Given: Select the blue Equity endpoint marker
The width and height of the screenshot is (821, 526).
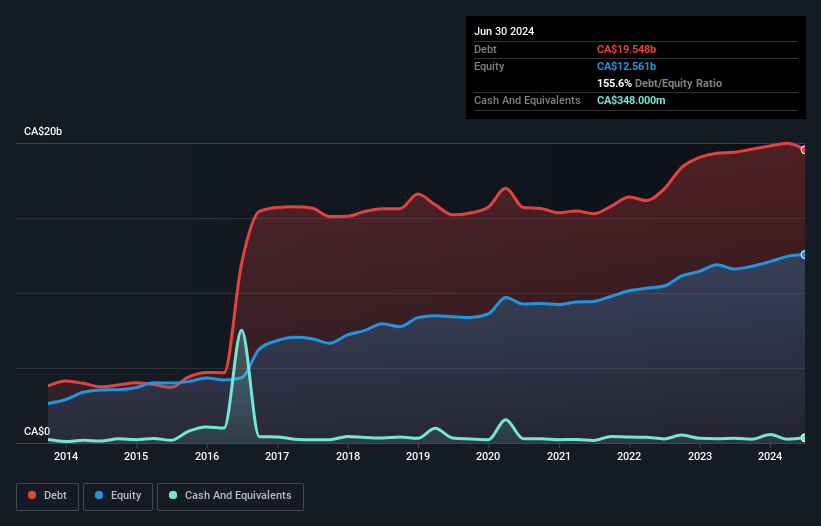Looking at the screenshot, I should [x=804, y=254].
